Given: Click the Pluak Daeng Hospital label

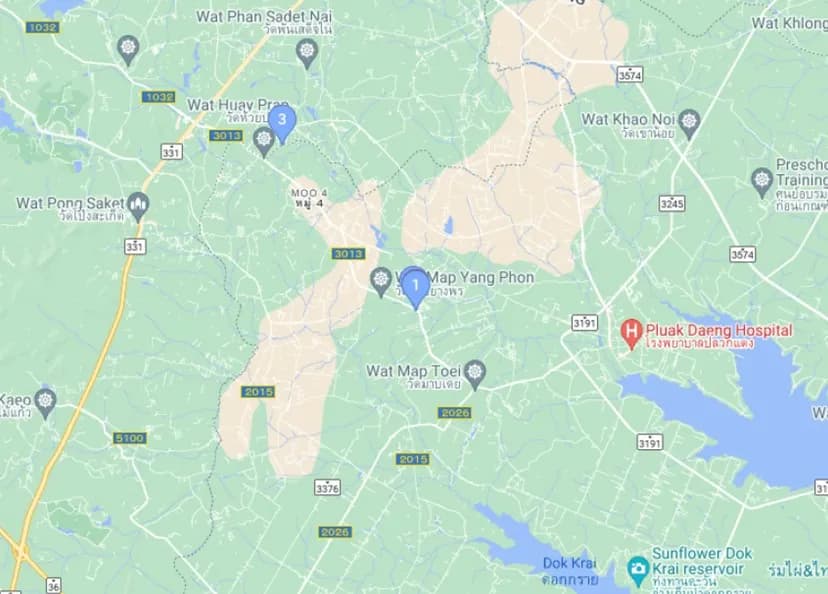Looking at the screenshot, I should point(719,331).
